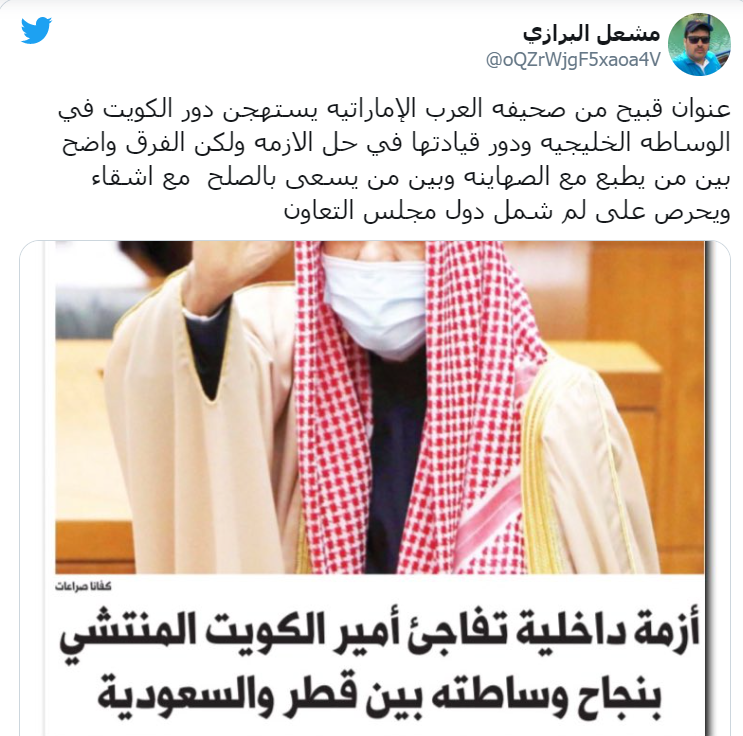Click headline line أزمة داخلية تفاجئ أمير الكويت
The height and width of the screenshot is (736, 743).
coord(381,634)
